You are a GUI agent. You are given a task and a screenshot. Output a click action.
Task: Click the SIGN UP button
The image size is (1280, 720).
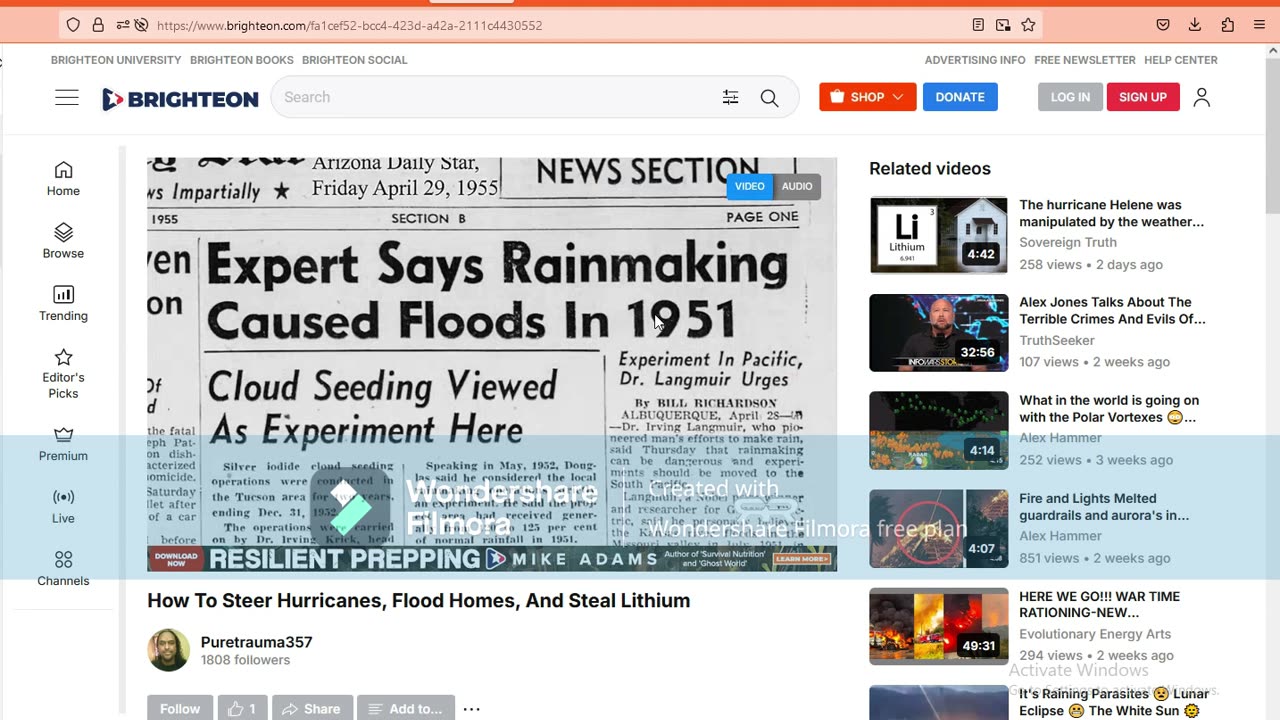point(1143,97)
